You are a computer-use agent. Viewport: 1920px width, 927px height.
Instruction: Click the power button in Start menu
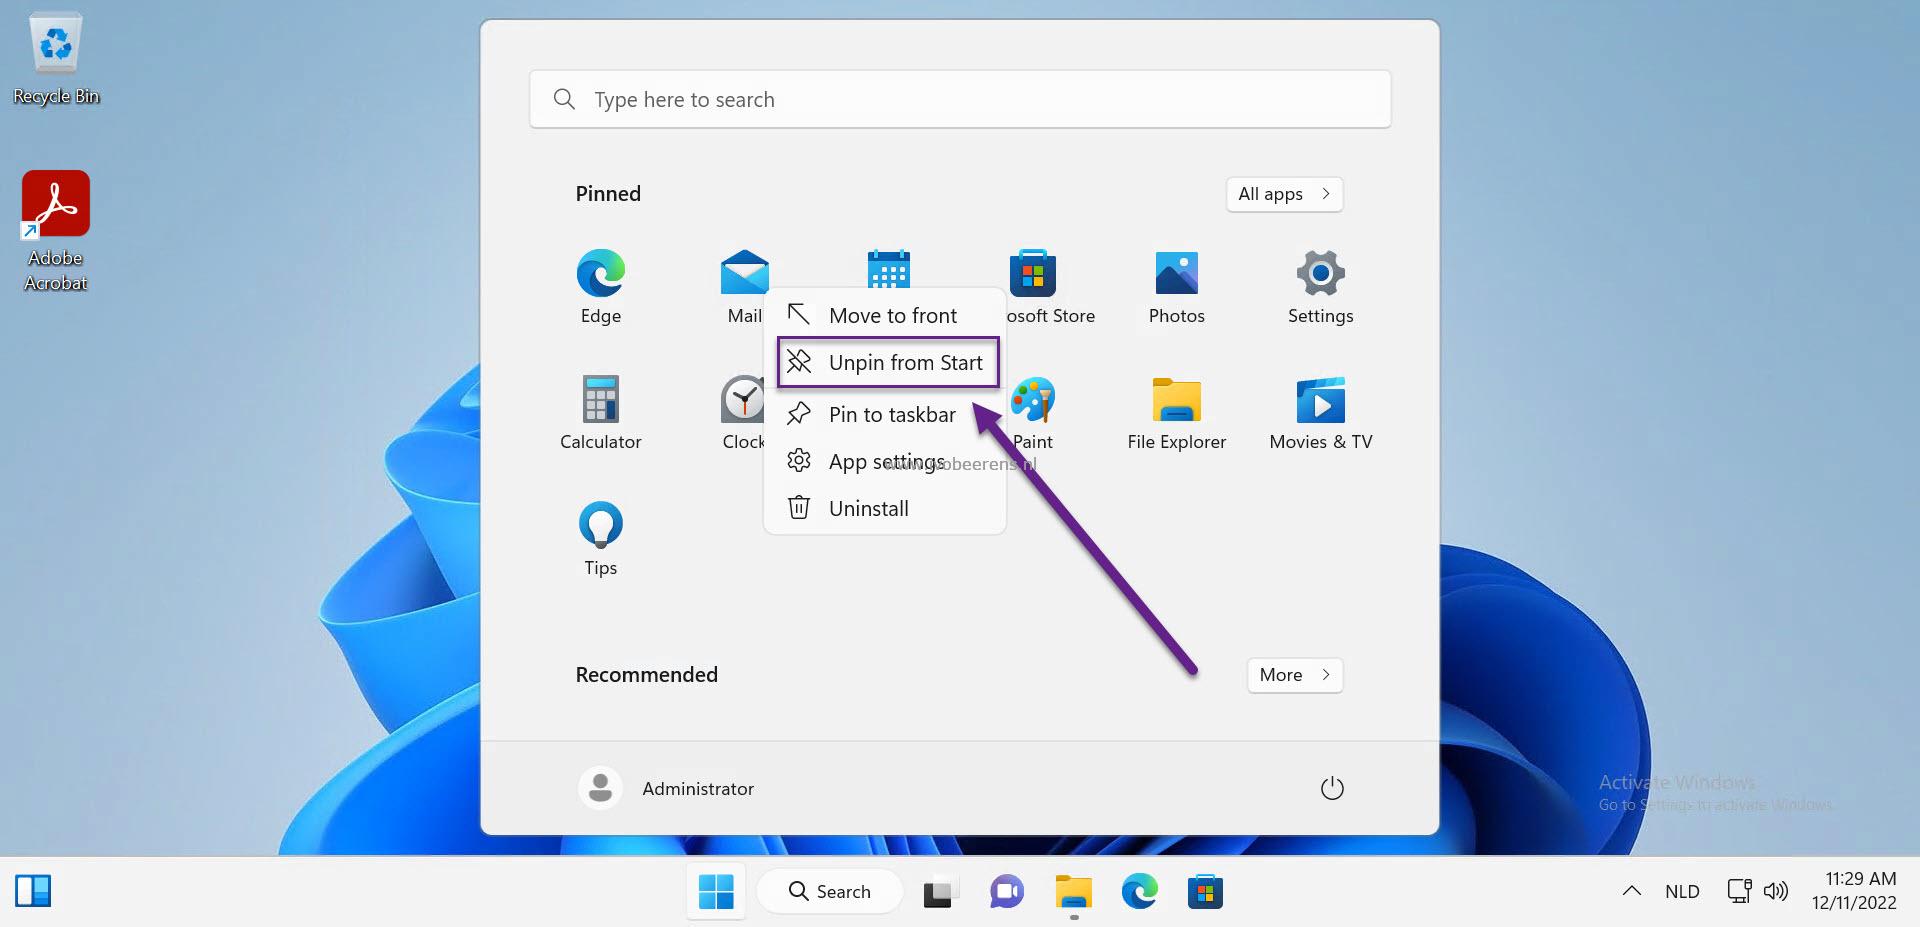tap(1332, 788)
